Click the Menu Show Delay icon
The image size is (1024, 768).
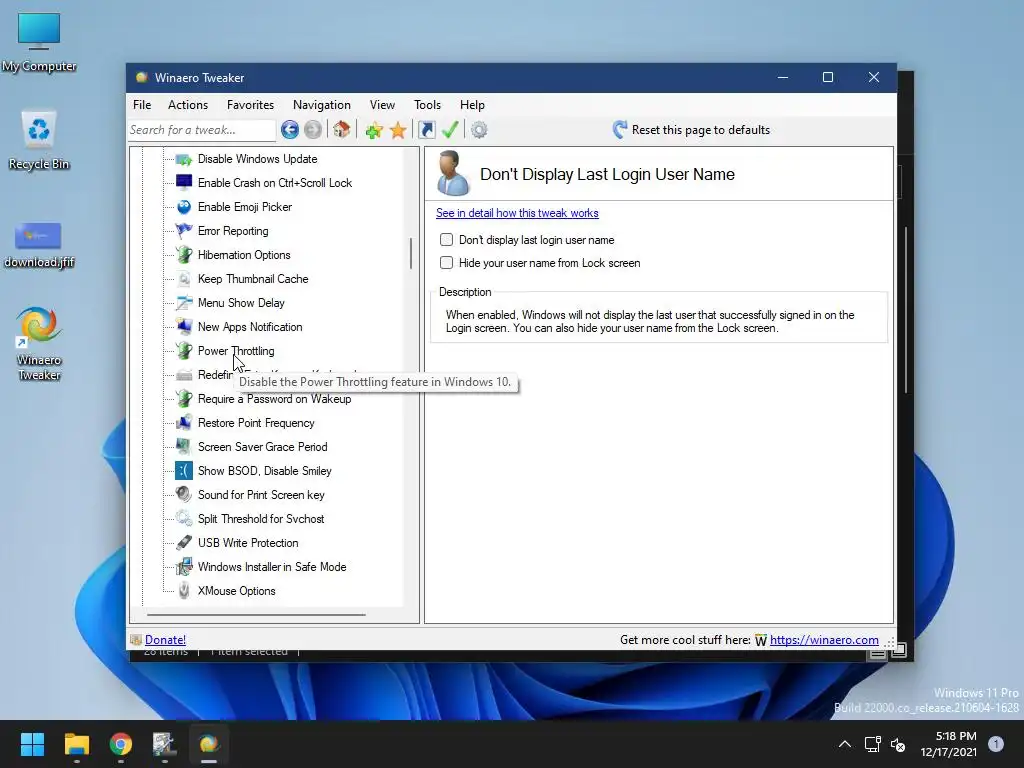pyautogui.click(x=184, y=303)
